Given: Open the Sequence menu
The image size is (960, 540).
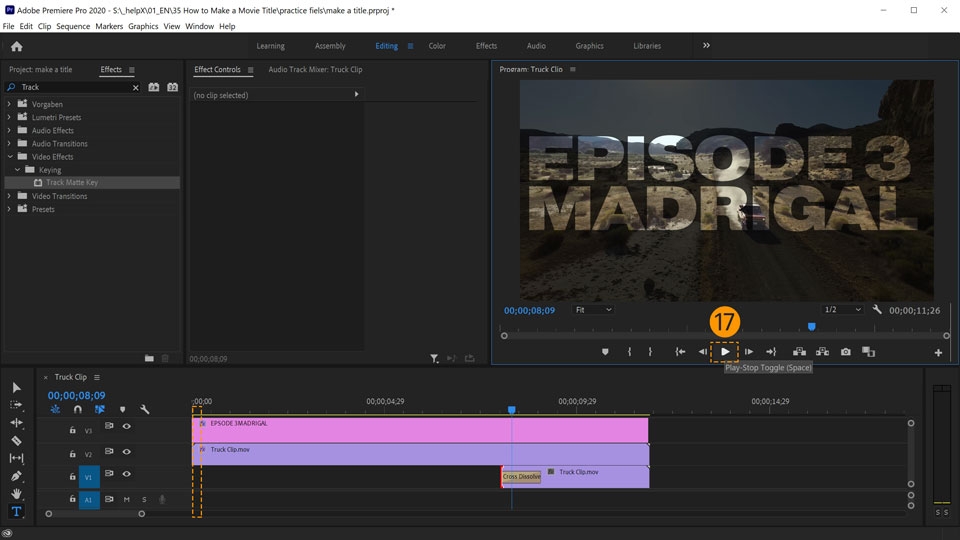Looking at the screenshot, I should [73, 26].
